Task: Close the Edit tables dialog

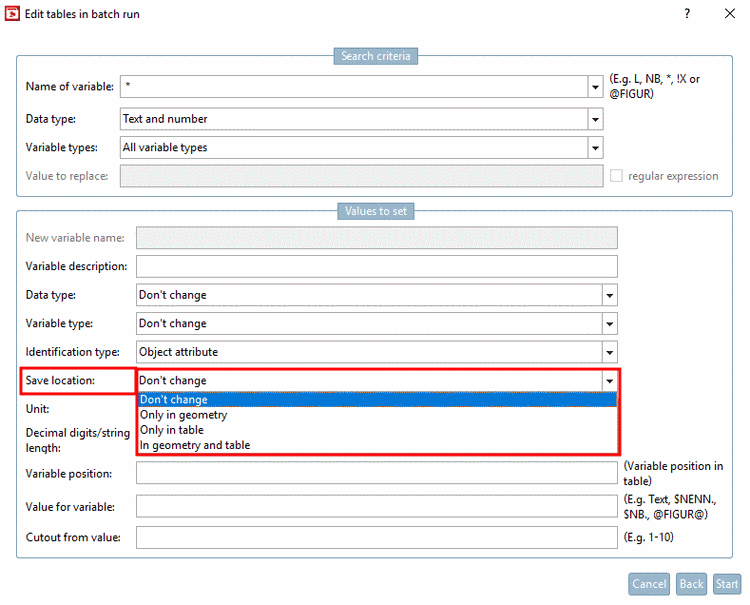Action: point(730,14)
